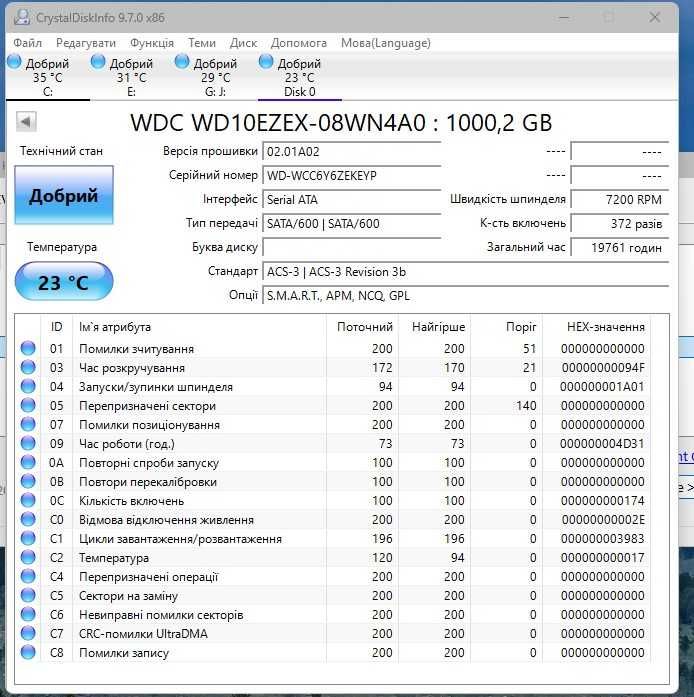Screen dimensions: 694x697
Task: Select the Помилки зчитування attribute name
Action: pyautogui.click(x=136, y=349)
